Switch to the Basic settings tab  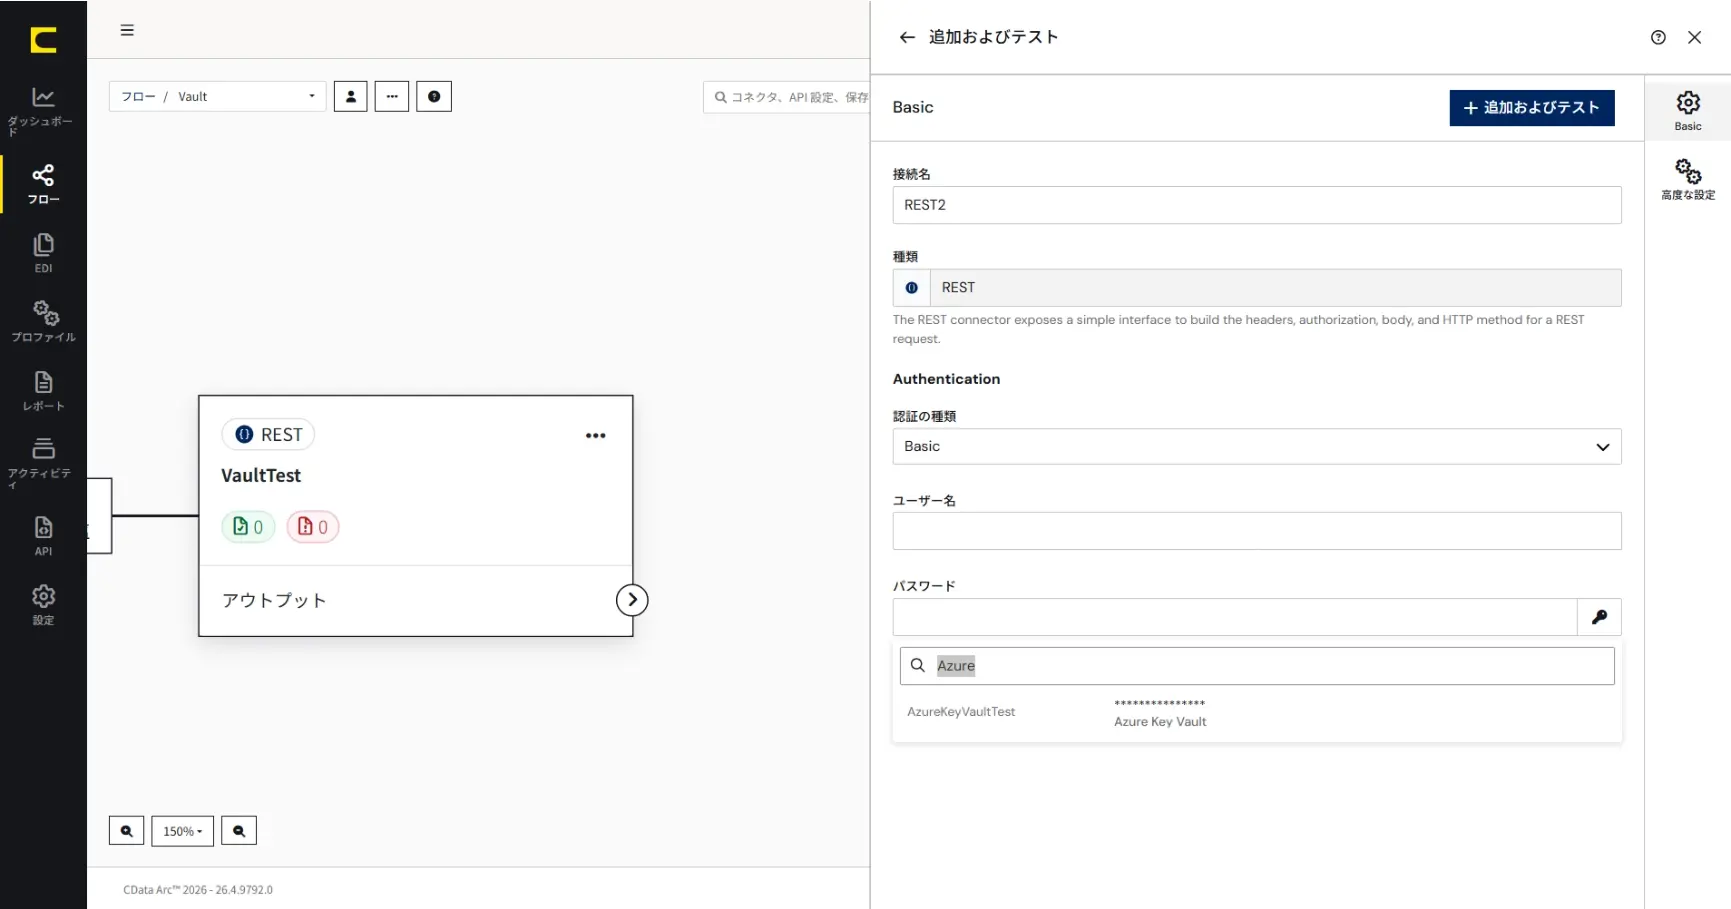coord(1688,110)
